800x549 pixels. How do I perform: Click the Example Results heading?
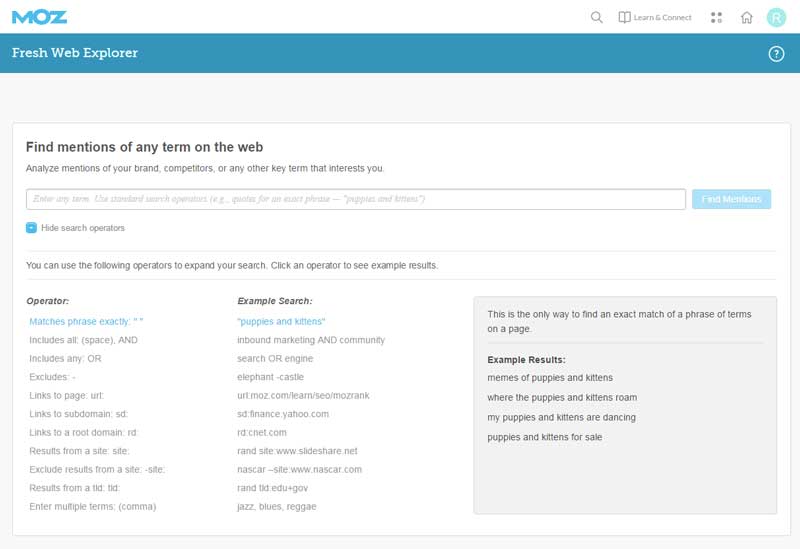[x=527, y=360]
